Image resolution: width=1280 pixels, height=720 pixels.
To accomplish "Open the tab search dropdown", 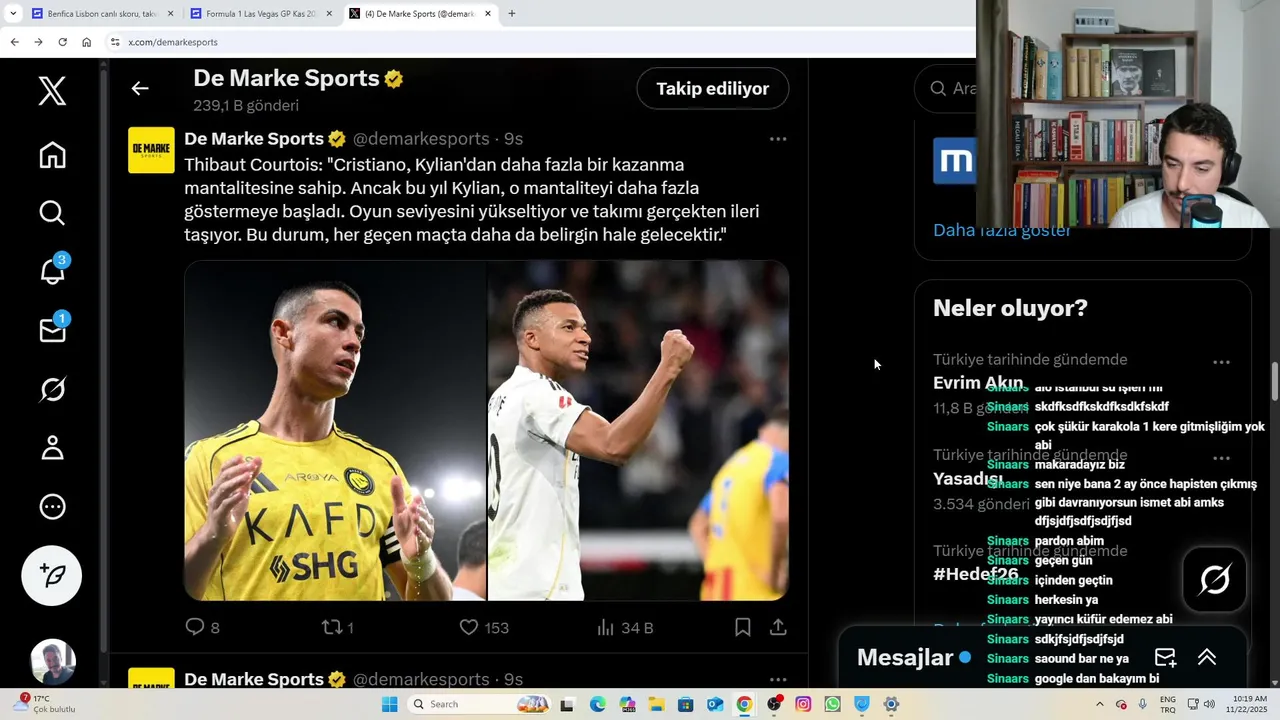I will click(13, 14).
